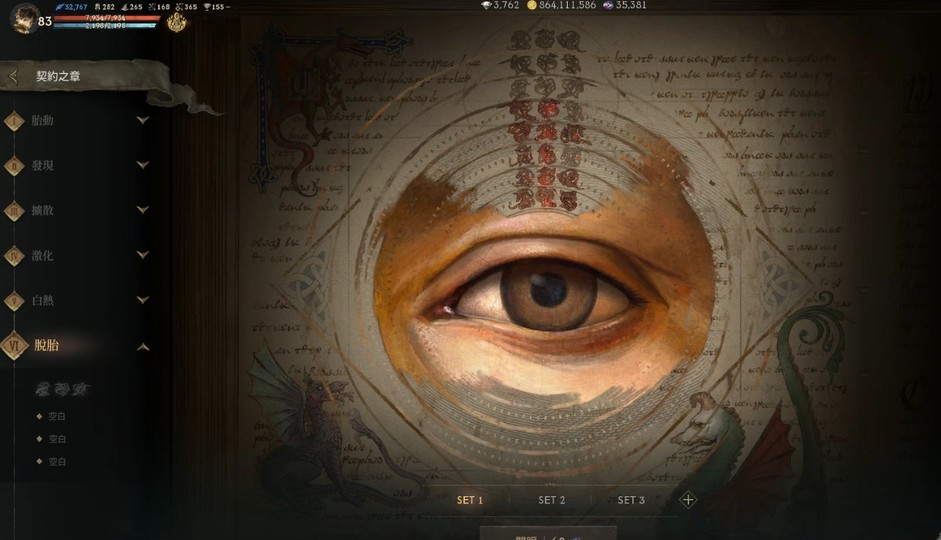The image size is (941, 540).
Task: Click the stat icon next to 365
Action: tap(179, 7)
